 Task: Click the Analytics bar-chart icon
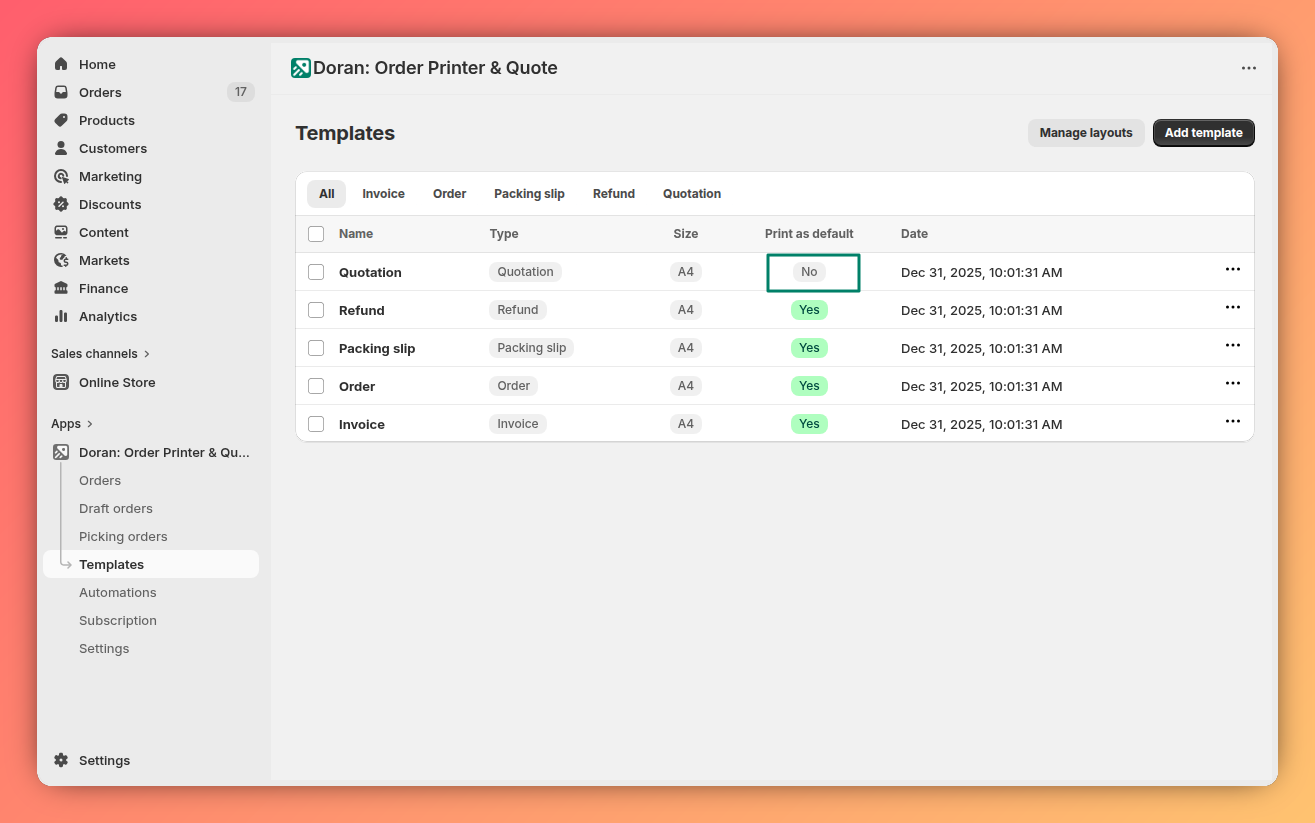tap(61, 316)
